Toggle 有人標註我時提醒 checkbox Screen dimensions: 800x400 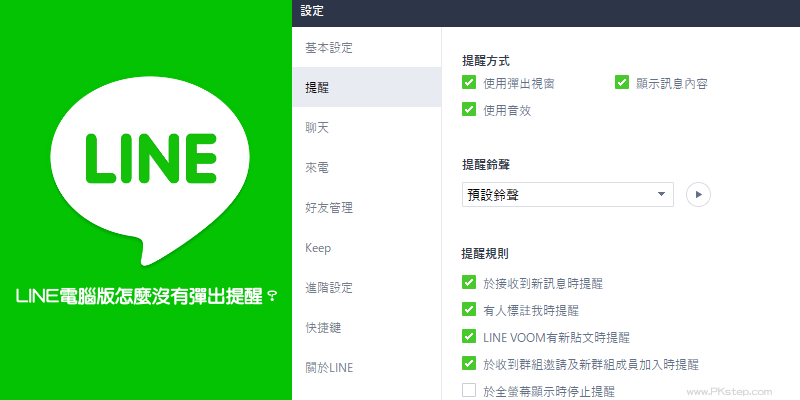coord(468,309)
